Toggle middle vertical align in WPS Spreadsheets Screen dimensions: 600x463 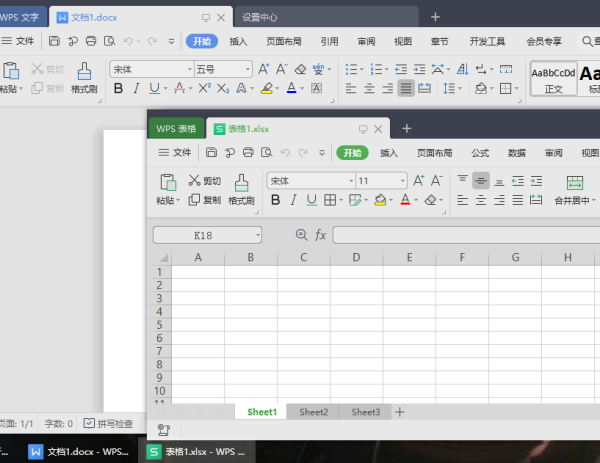(481, 181)
